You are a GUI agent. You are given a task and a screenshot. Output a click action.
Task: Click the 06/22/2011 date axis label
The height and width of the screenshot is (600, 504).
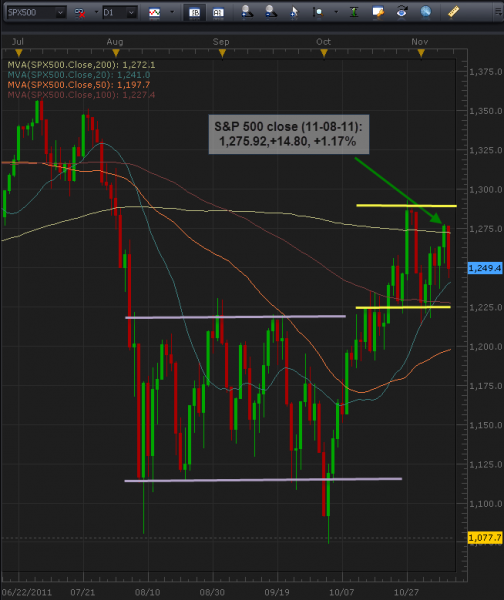27,593
